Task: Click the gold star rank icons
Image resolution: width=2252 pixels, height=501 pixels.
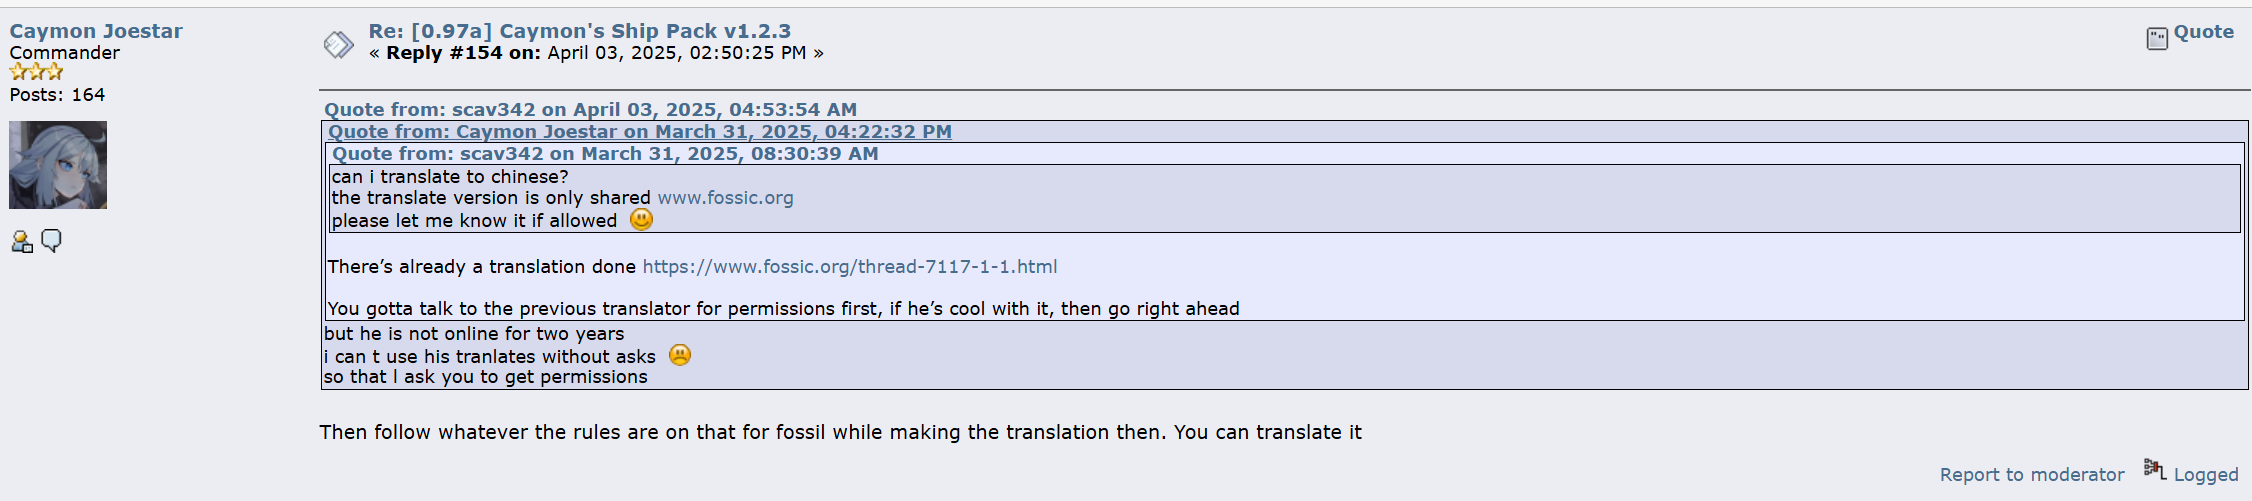Action: pos(36,72)
